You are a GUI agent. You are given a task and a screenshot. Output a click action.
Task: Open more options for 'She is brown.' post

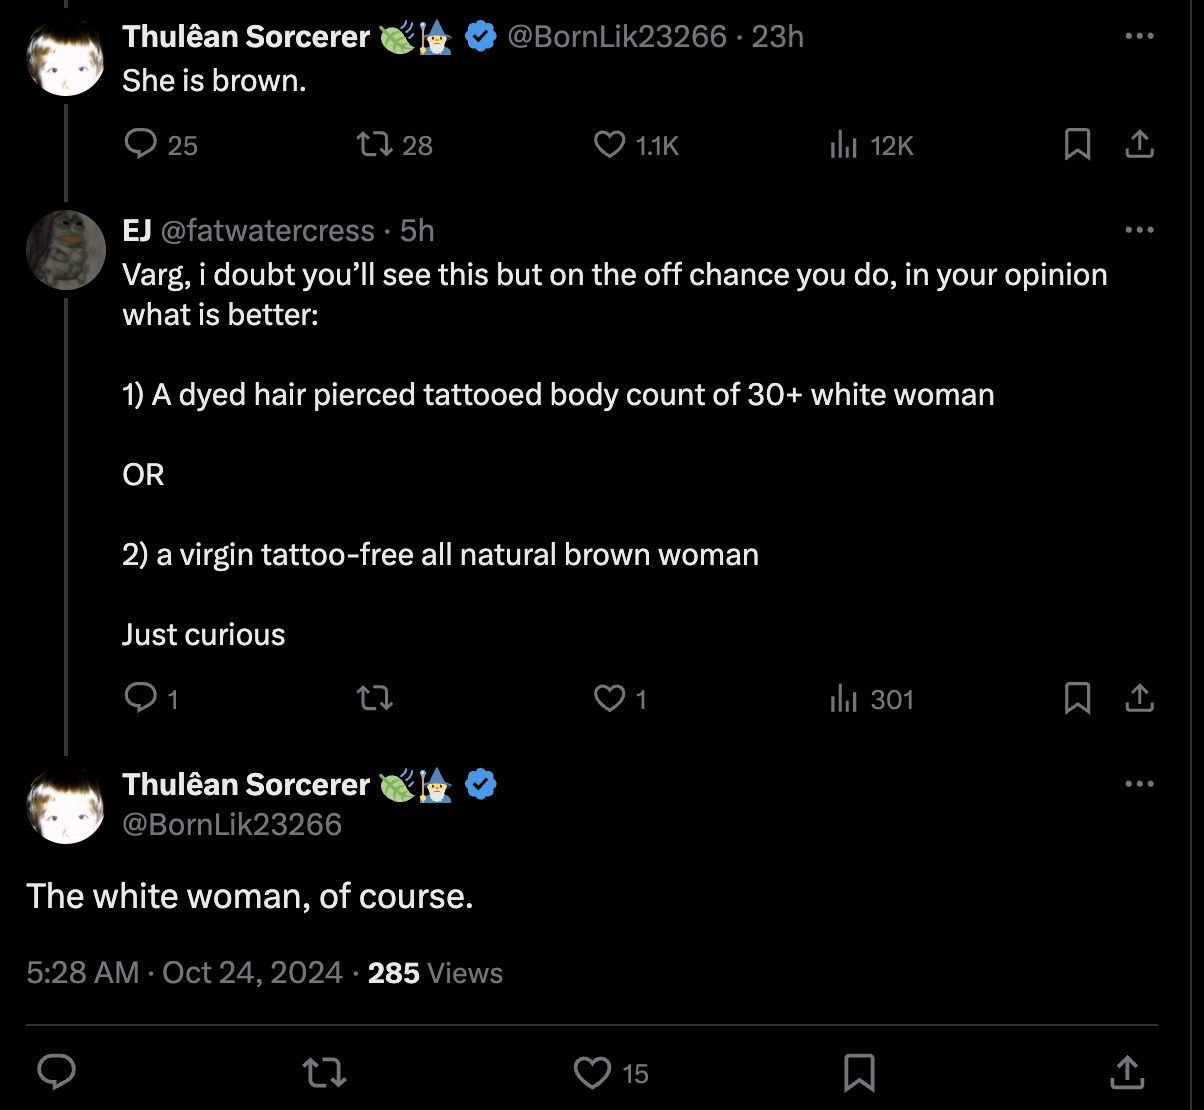1139,36
